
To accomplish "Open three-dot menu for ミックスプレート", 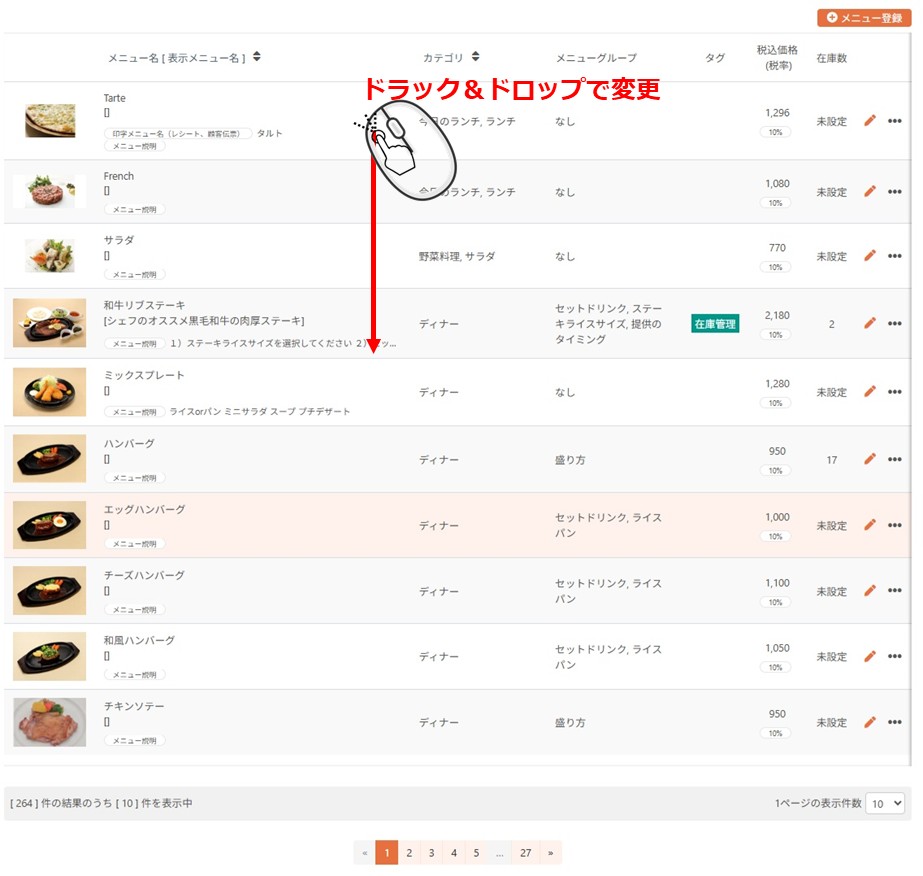I will (x=894, y=392).
